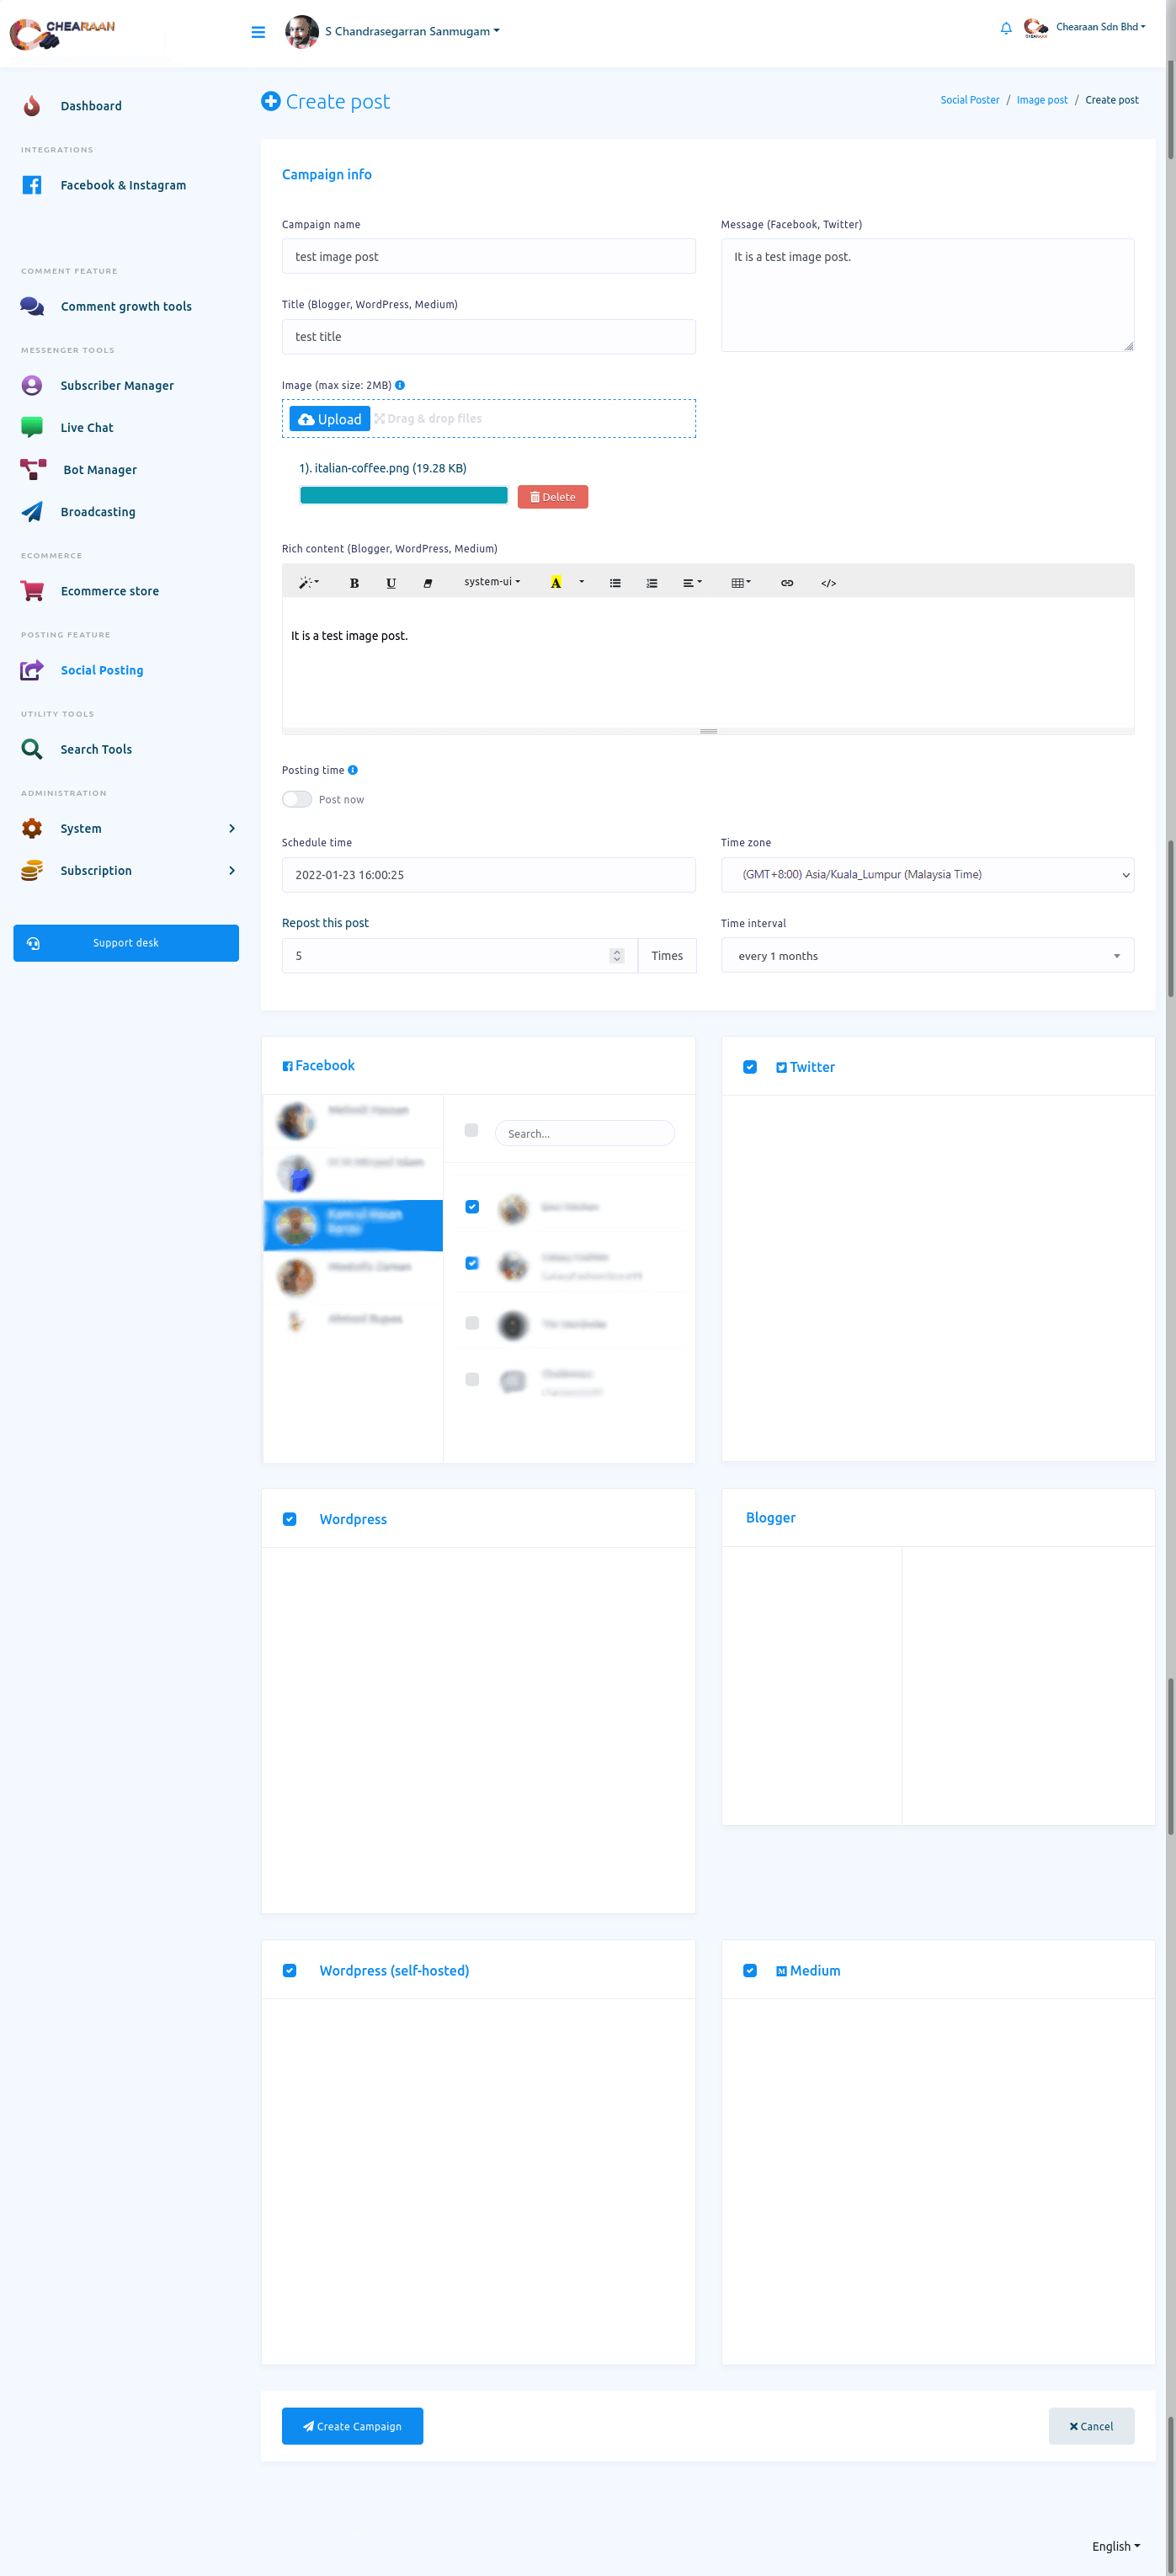Open the Time zone dropdown
Image resolution: width=1176 pixels, height=2576 pixels.
[927, 875]
